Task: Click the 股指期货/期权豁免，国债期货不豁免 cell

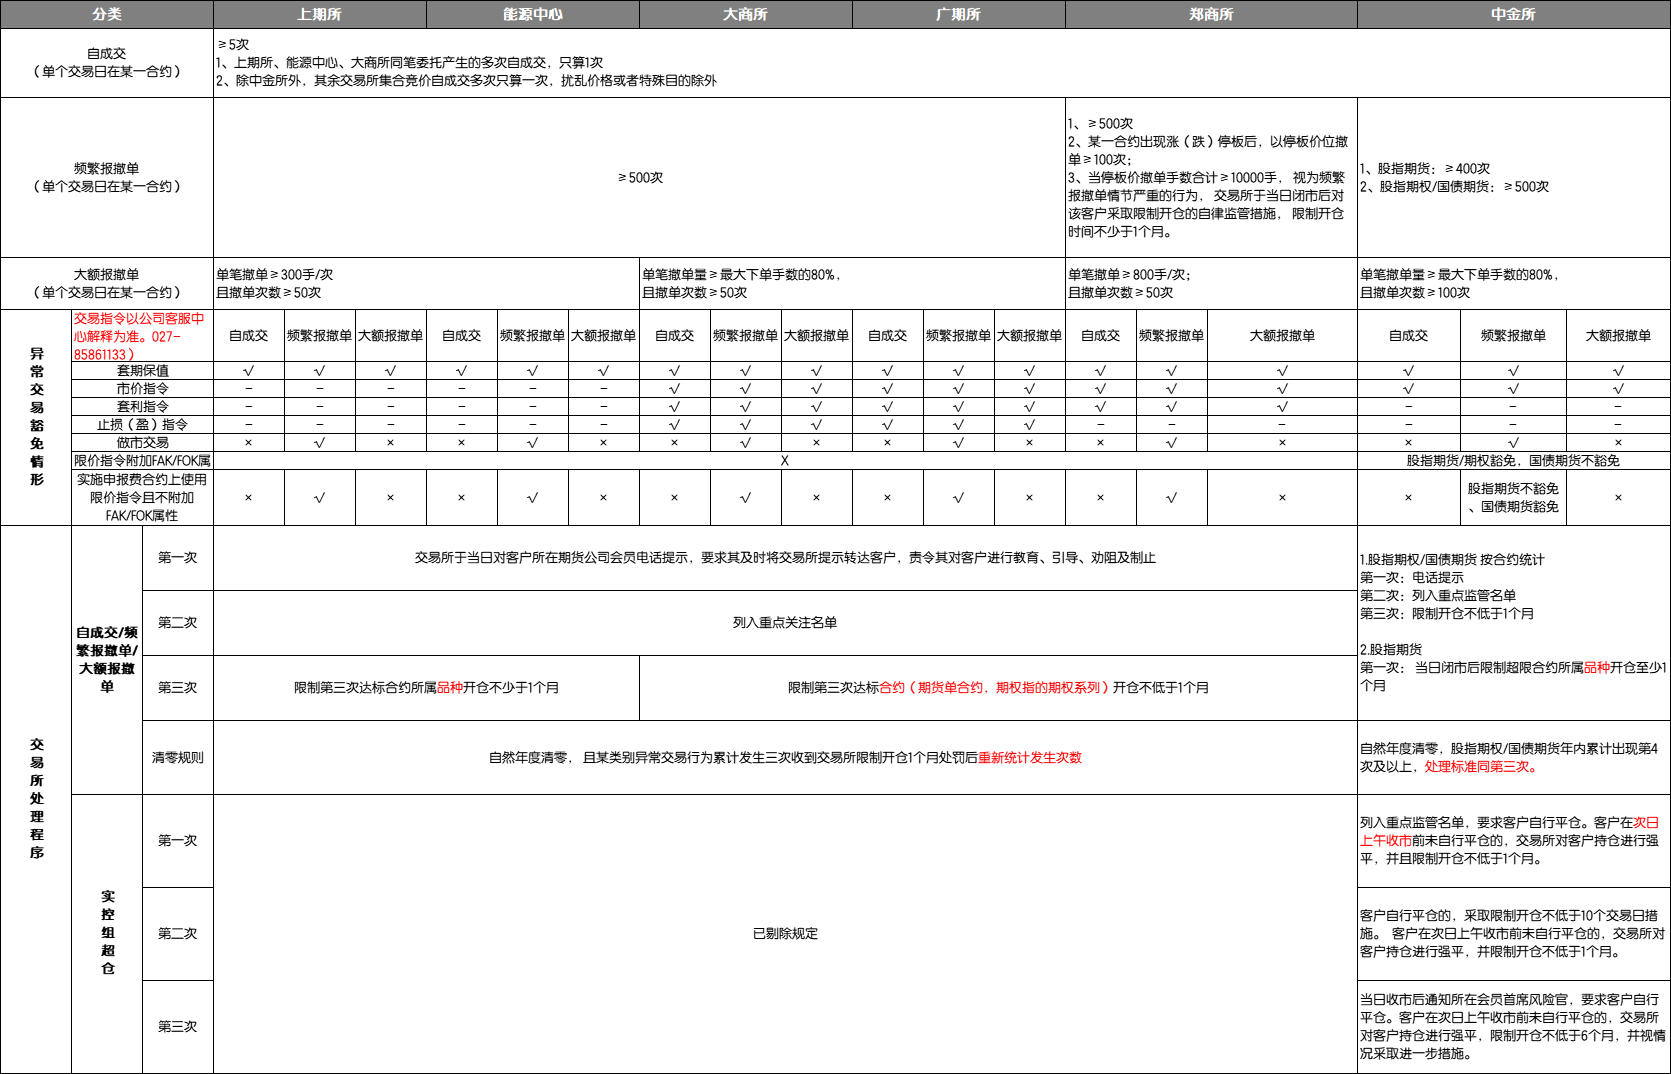Action: click(1513, 461)
